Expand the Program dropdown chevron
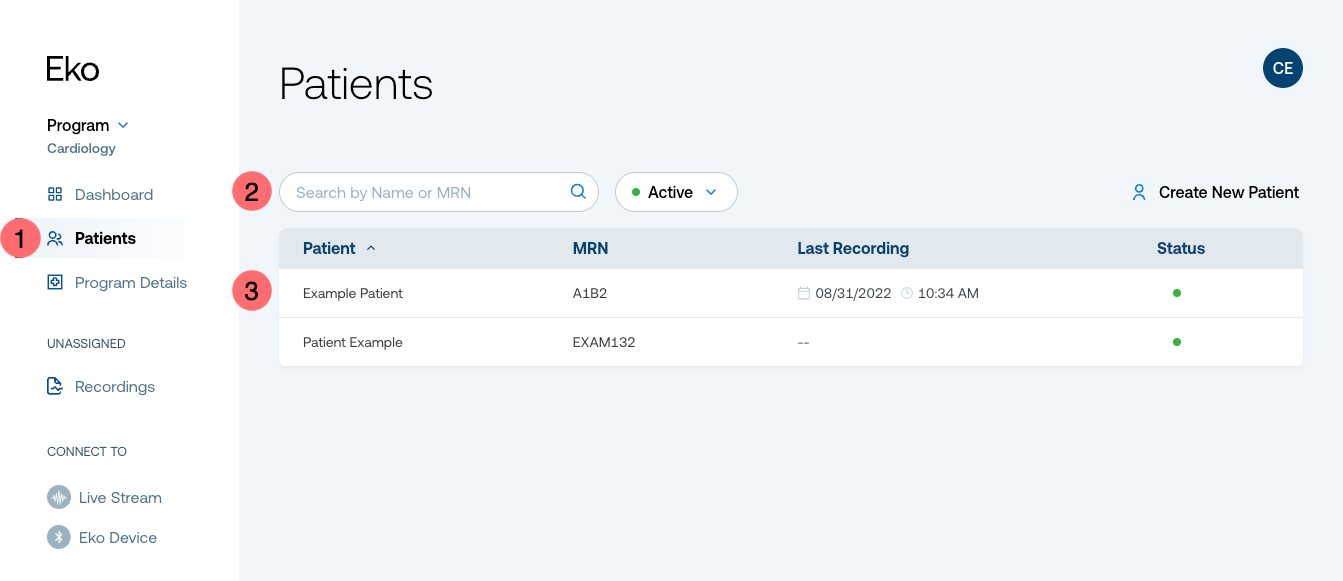This screenshot has height=581, width=1343. coord(123,125)
